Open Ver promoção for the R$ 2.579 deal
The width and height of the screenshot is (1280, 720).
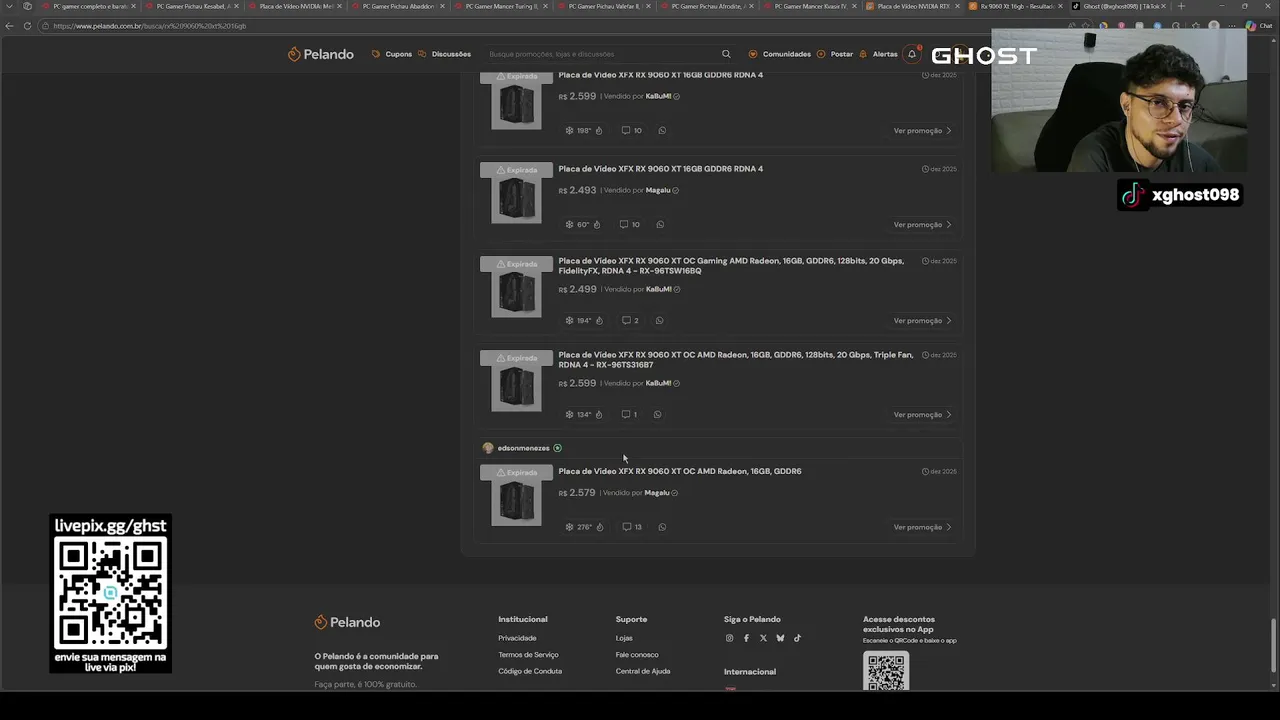coord(922,527)
